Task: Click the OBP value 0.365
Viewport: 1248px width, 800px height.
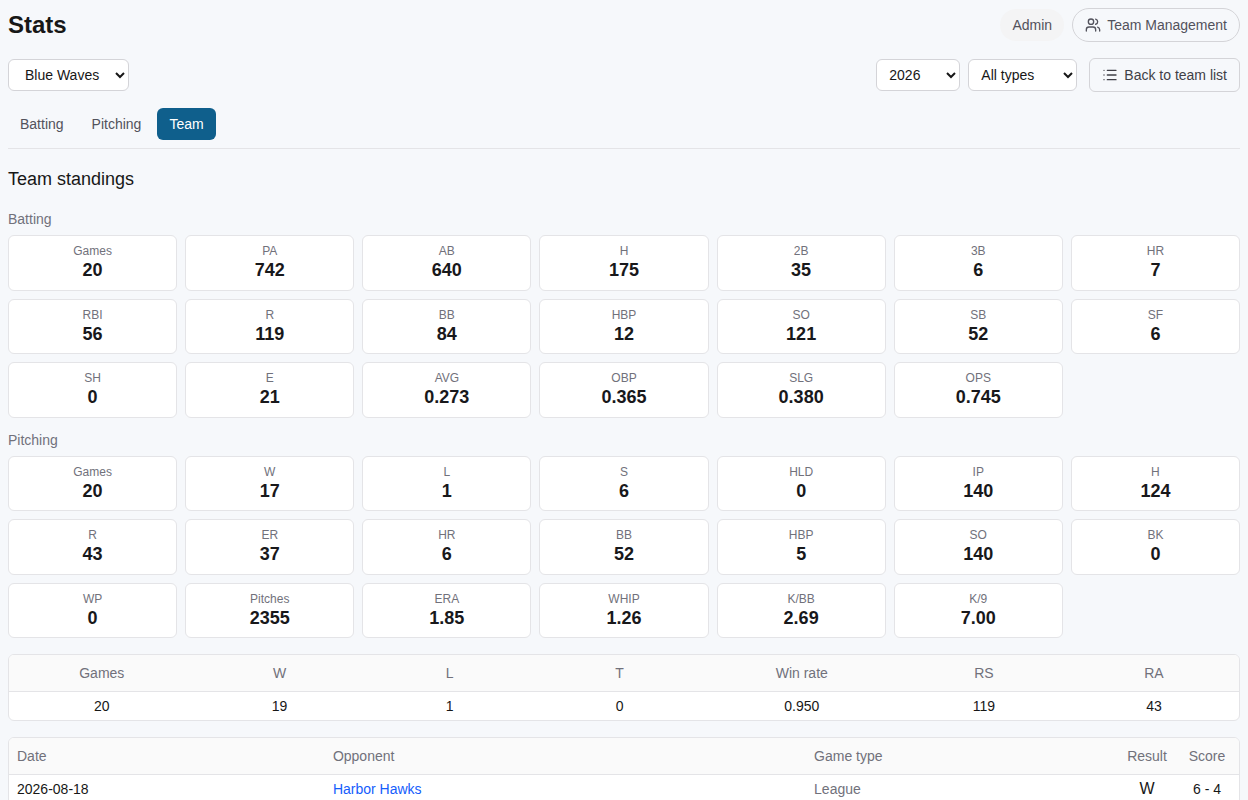Action: [x=624, y=397]
